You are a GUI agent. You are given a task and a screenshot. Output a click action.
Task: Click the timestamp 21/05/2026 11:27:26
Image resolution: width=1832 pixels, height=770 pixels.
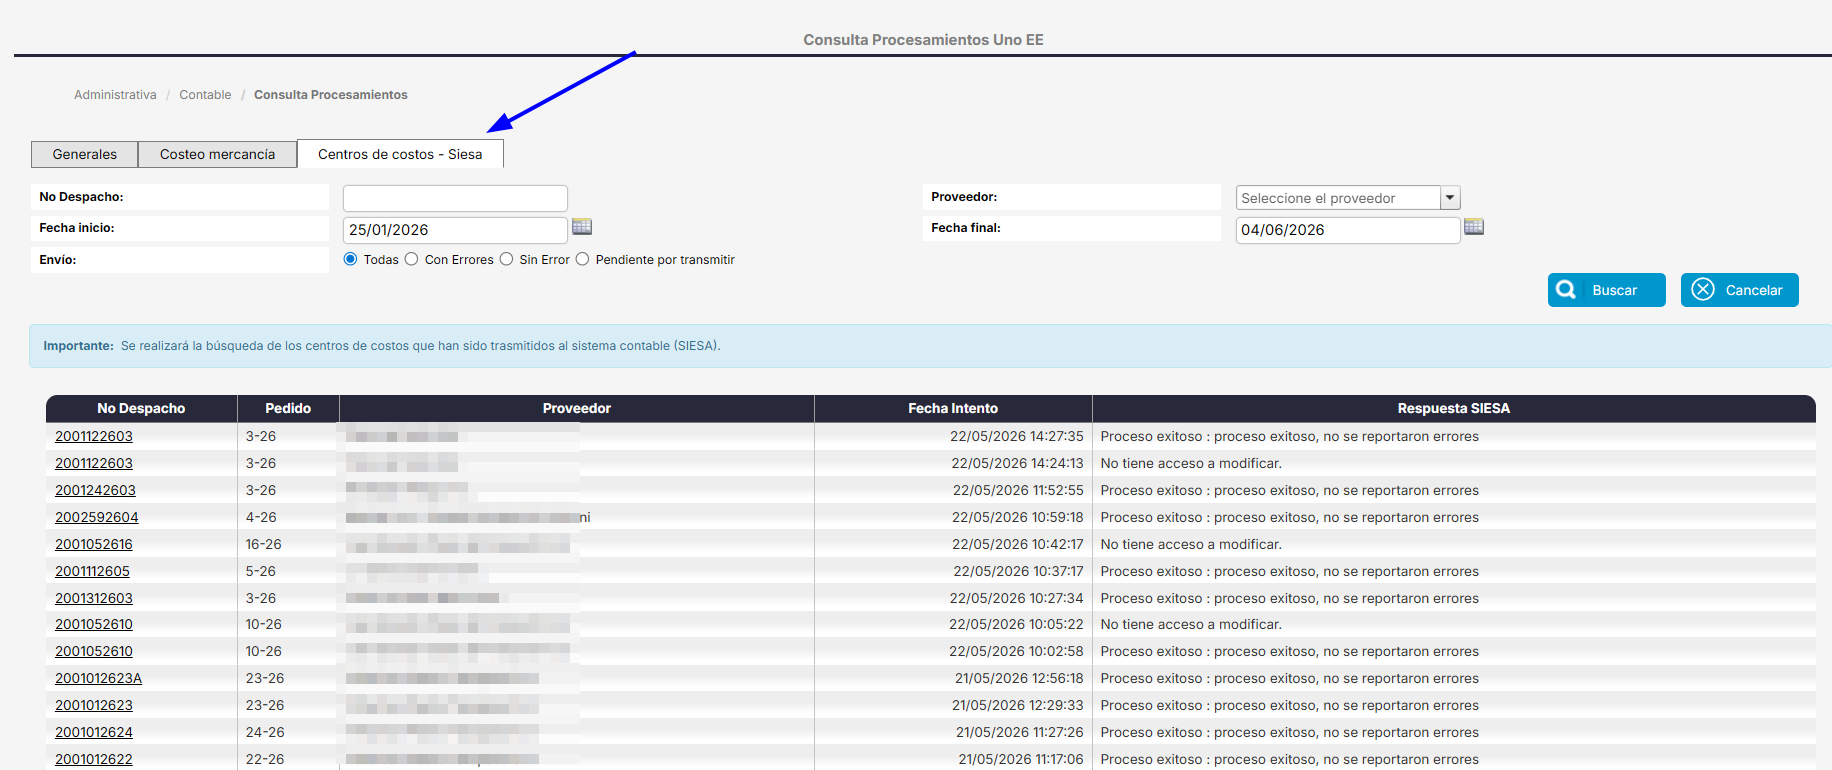(1020, 732)
